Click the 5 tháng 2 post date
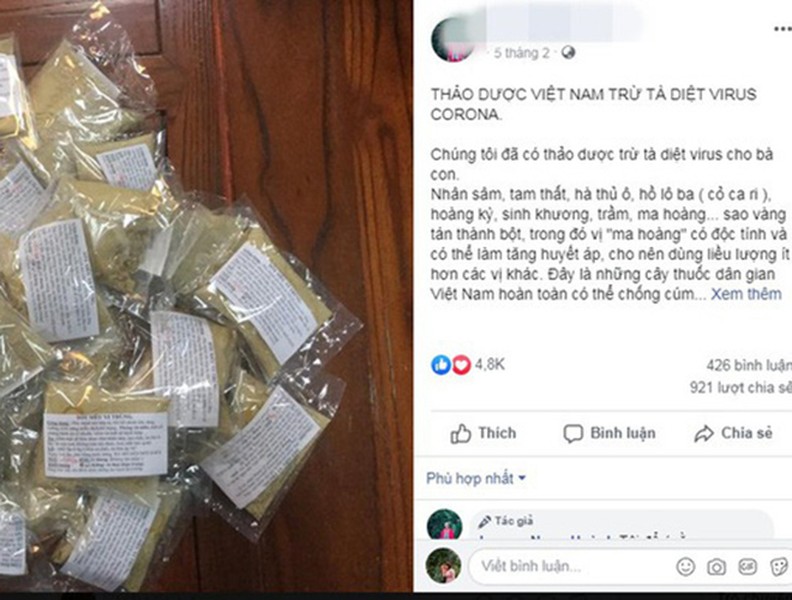Image resolution: width=792 pixels, height=600 pixels. 522,53
